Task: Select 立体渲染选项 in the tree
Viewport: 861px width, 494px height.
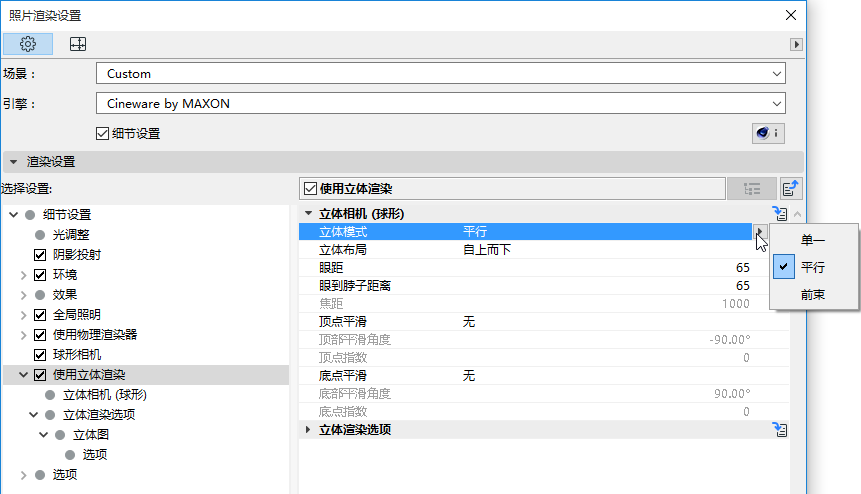Action: (99, 415)
